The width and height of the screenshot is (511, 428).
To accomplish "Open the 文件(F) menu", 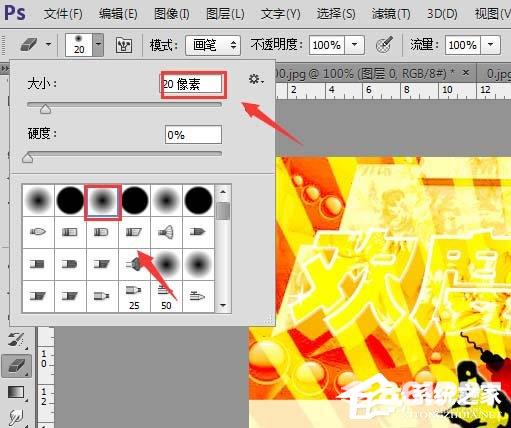I will [x=63, y=14].
